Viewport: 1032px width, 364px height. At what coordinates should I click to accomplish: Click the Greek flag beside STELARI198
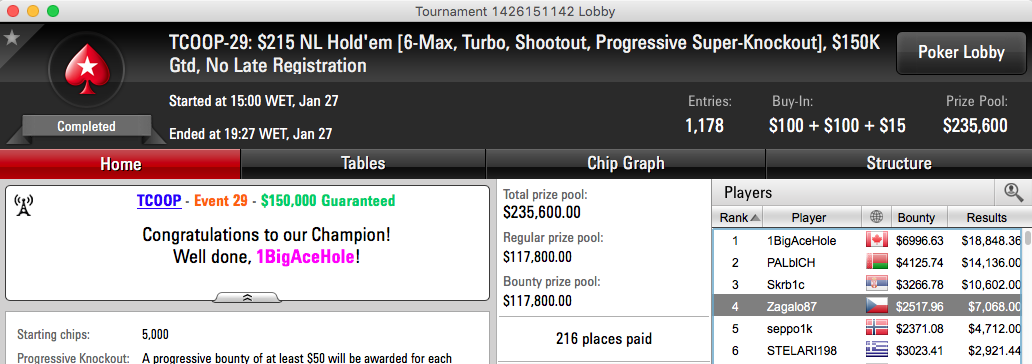point(877,349)
